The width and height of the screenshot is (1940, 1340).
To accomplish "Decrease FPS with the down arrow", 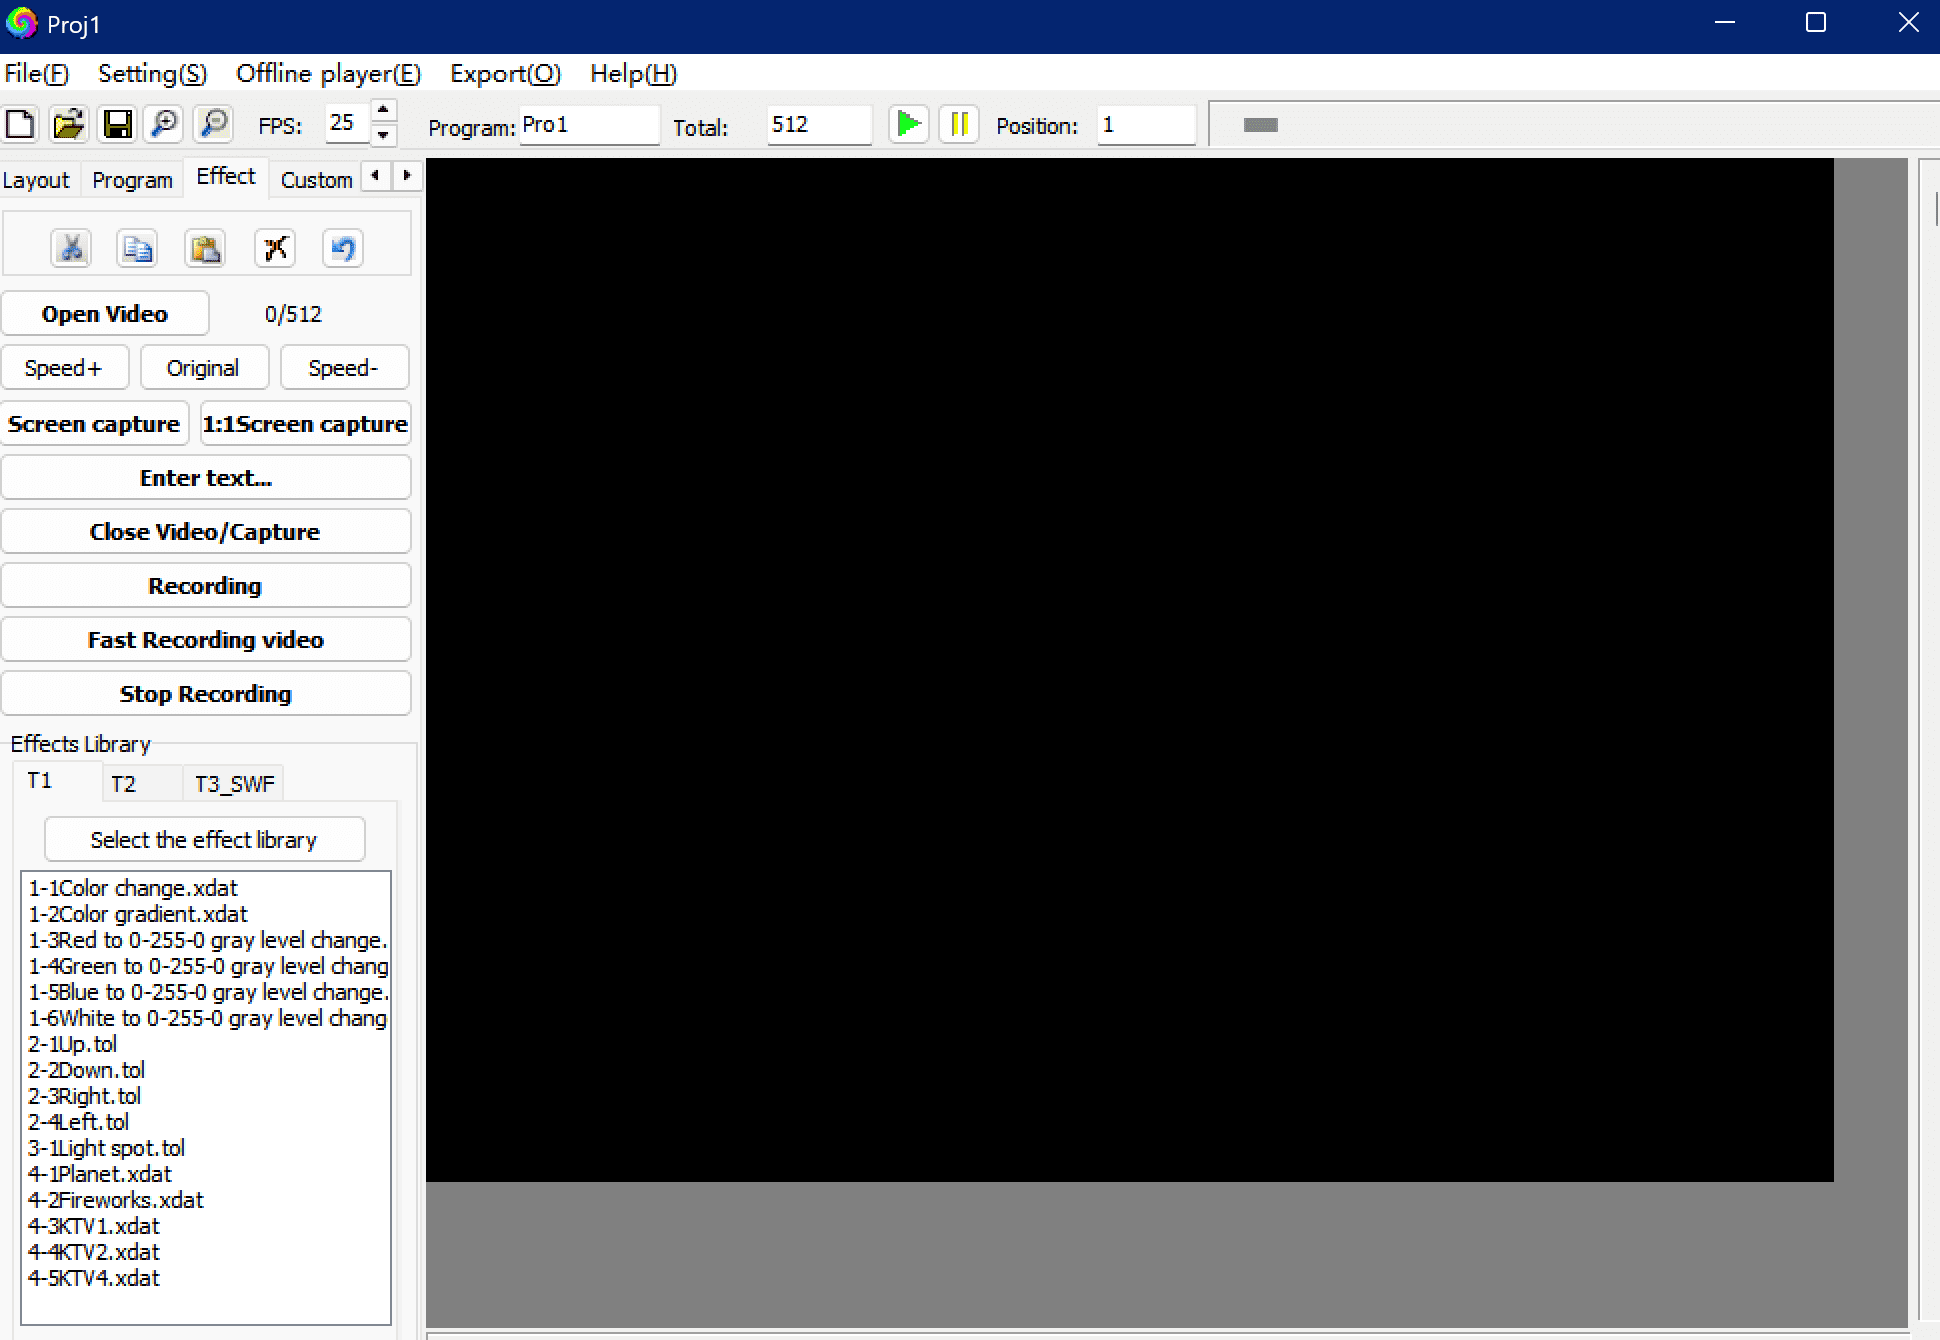I will (383, 136).
